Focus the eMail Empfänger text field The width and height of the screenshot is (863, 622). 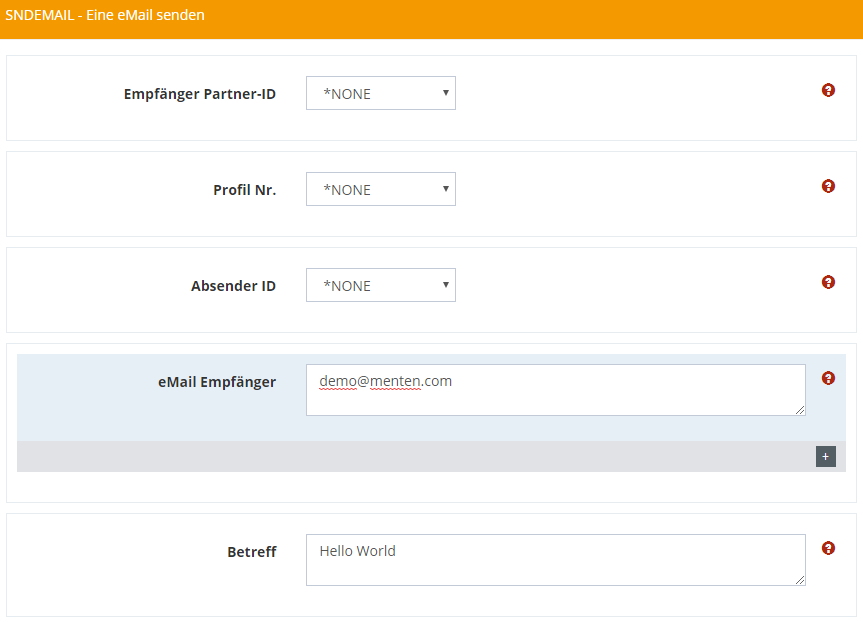click(x=555, y=389)
